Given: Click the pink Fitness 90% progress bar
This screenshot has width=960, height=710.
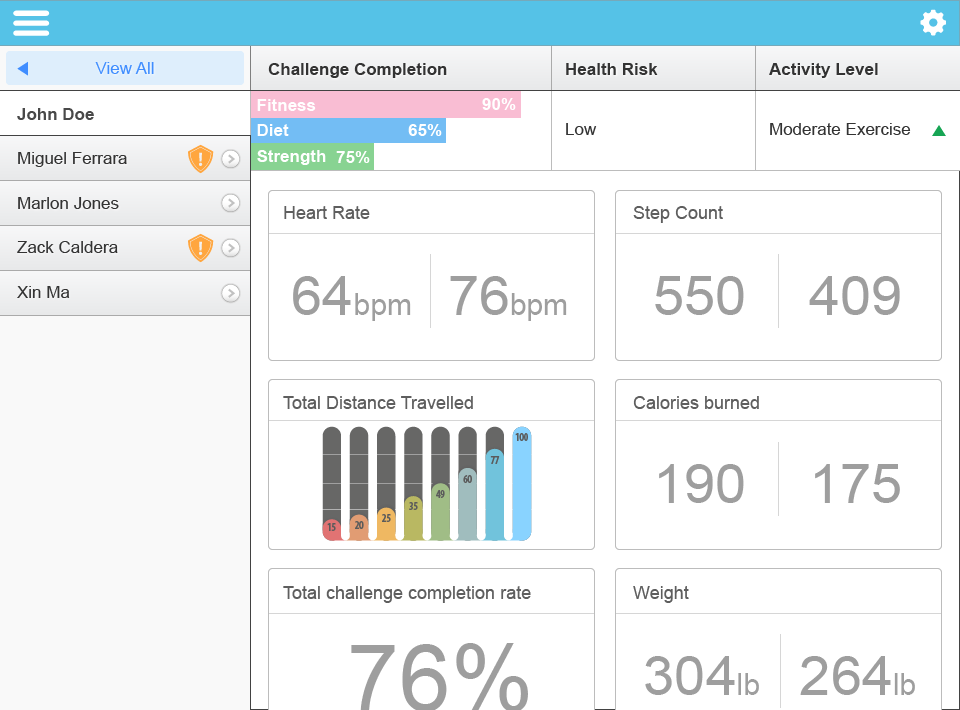Looking at the screenshot, I should 385,105.
